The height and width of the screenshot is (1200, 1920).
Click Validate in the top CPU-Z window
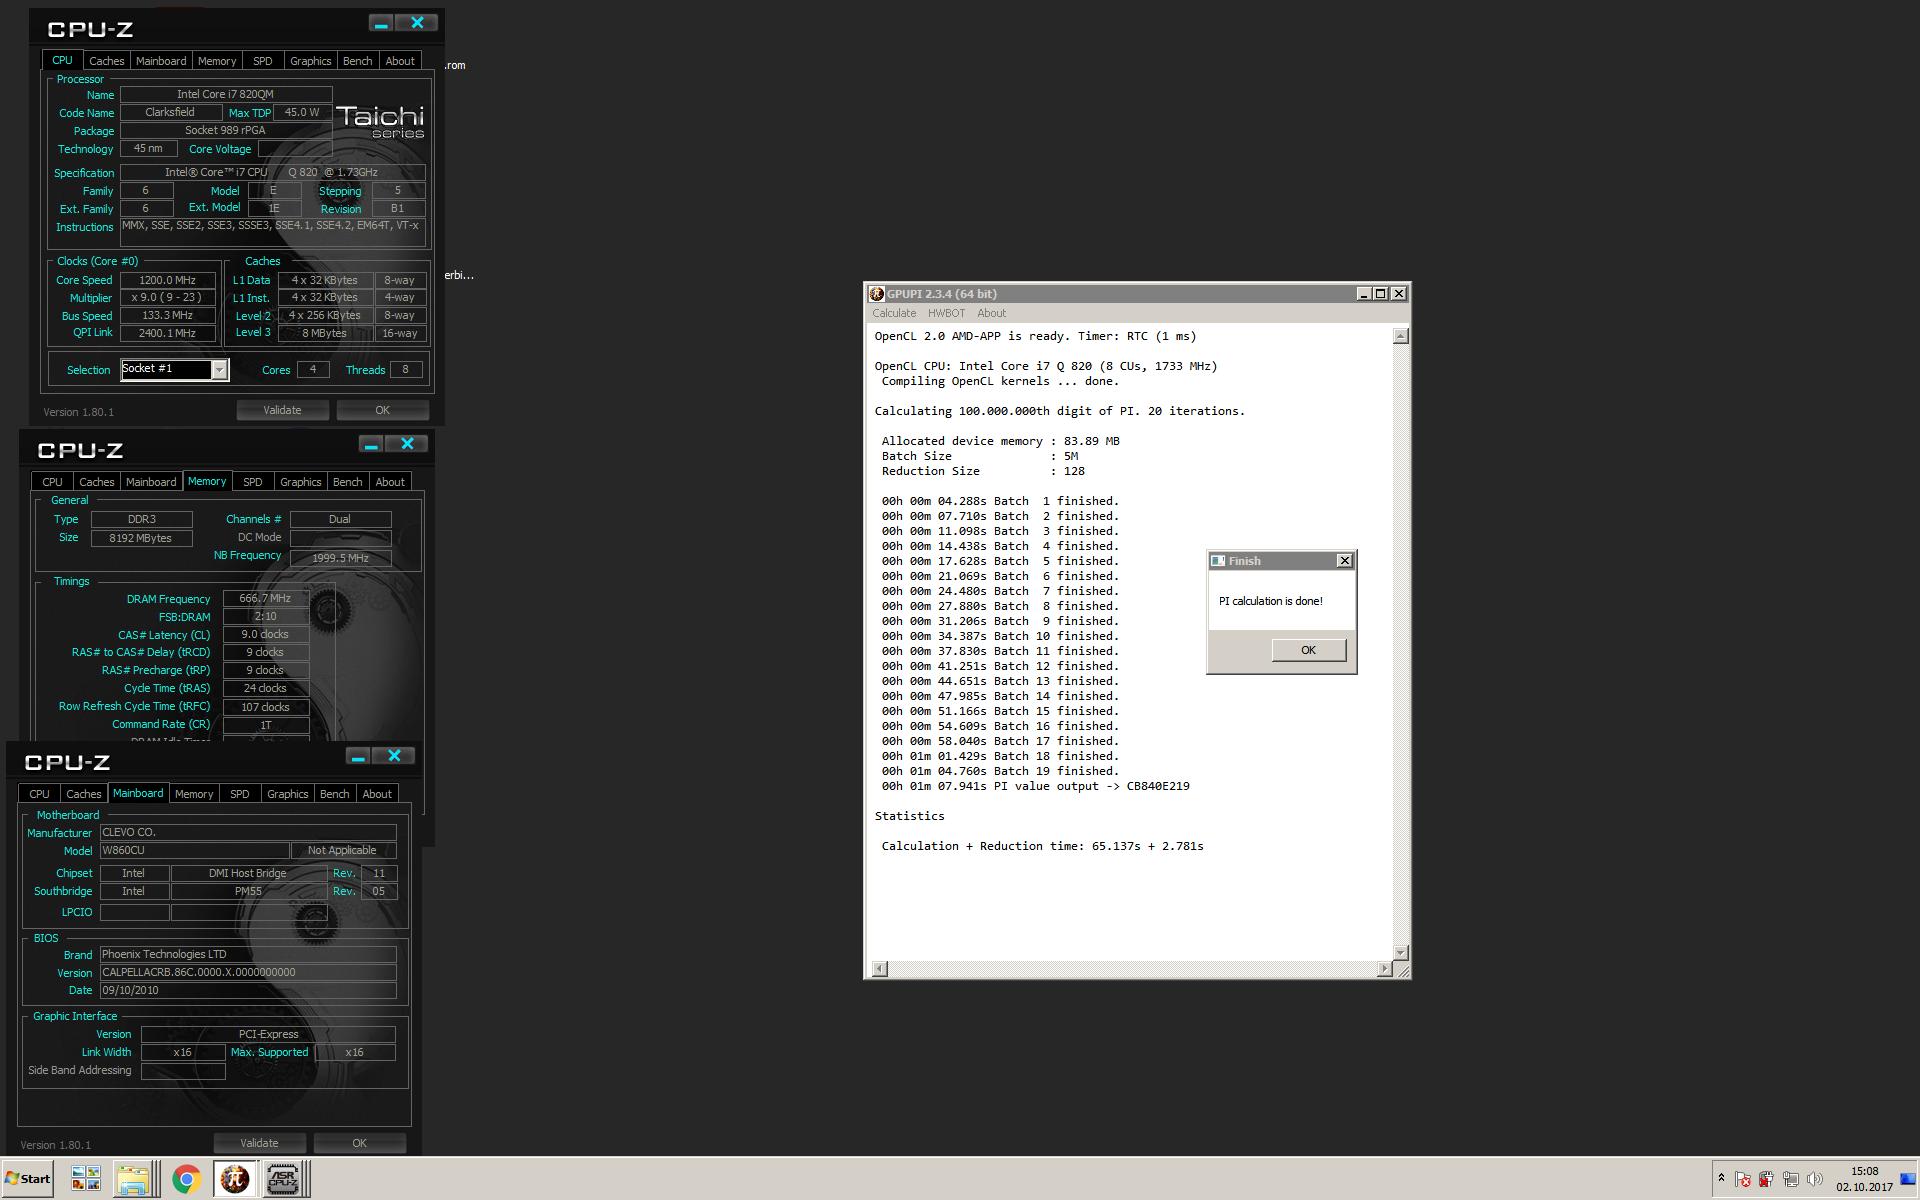click(282, 410)
